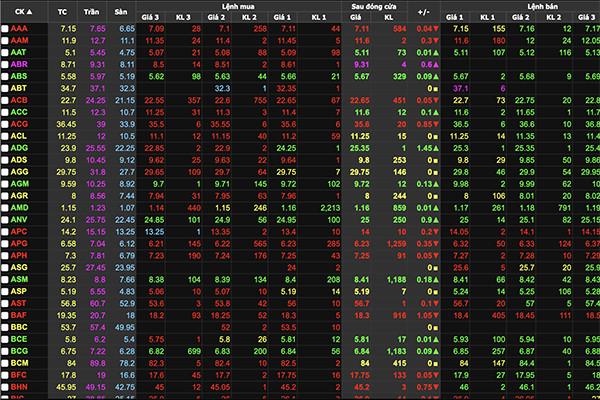Viewport: 600px width, 400px height.
Task: Open the APG stock symbol
Action: tap(19, 244)
